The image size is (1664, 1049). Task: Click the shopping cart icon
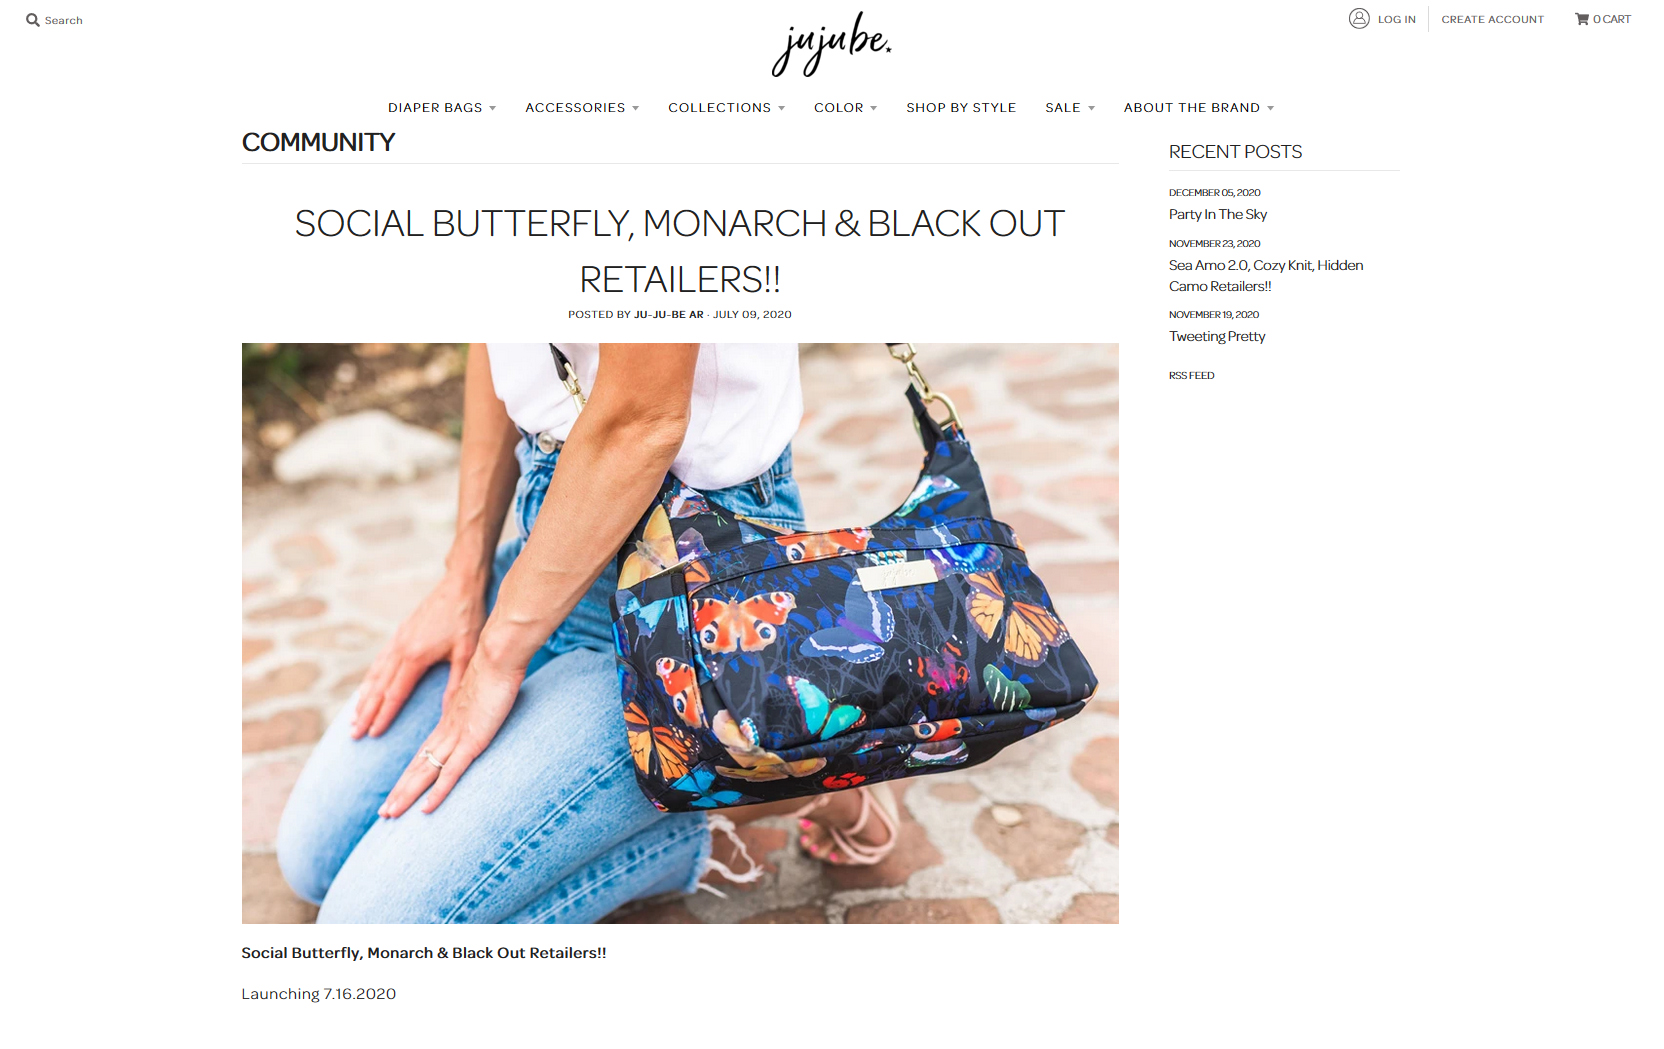coord(1582,19)
